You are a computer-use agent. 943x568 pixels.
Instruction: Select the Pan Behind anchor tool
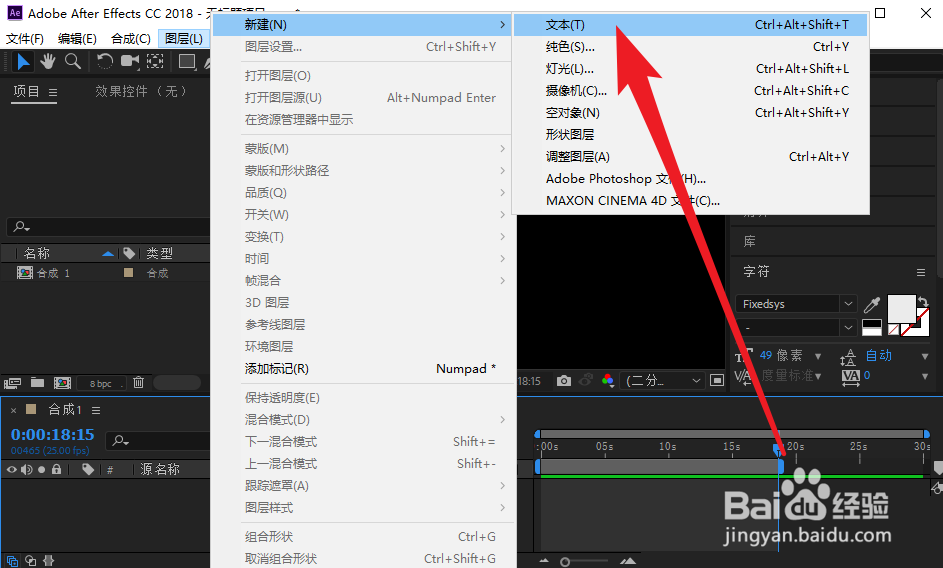[155, 61]
